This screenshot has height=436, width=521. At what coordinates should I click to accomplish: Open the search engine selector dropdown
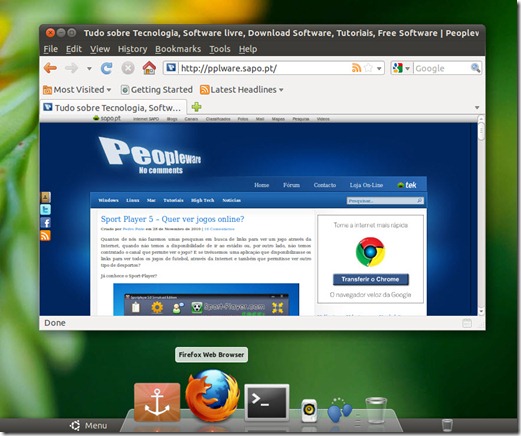tap(402, 68)
